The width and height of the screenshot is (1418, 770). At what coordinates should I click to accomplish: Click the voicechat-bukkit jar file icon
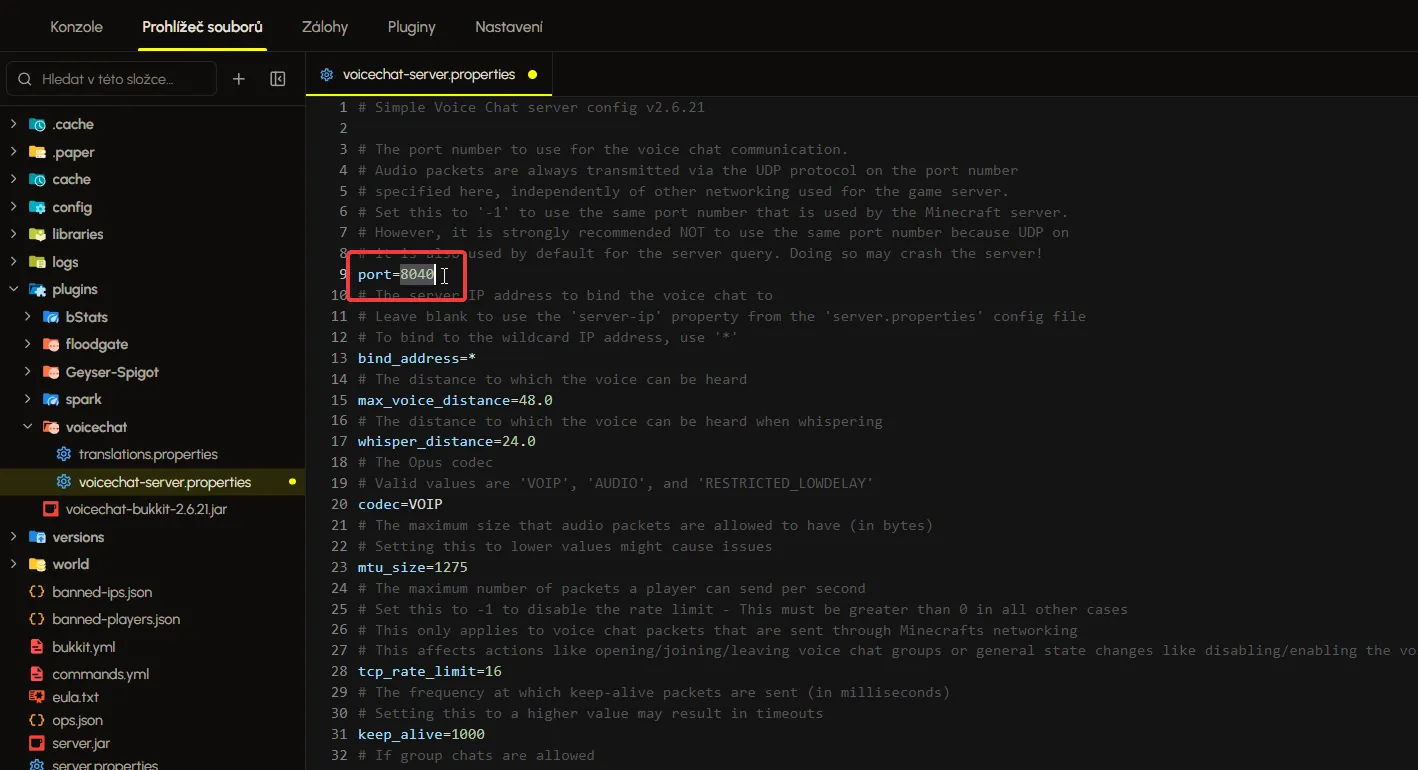[50, 510]
